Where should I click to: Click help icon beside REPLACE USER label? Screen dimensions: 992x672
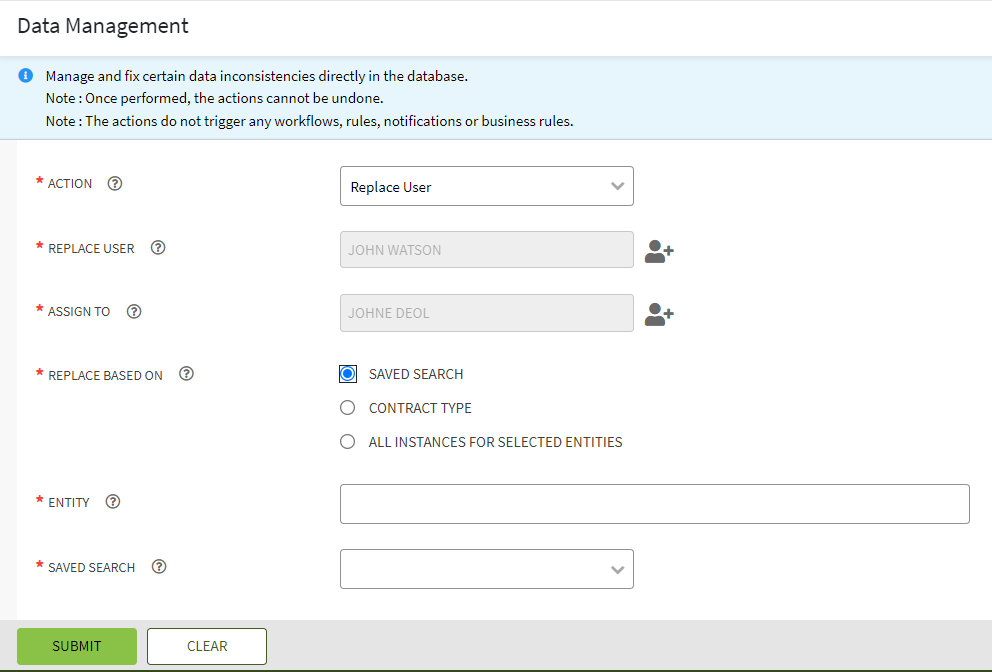point(158,248)
